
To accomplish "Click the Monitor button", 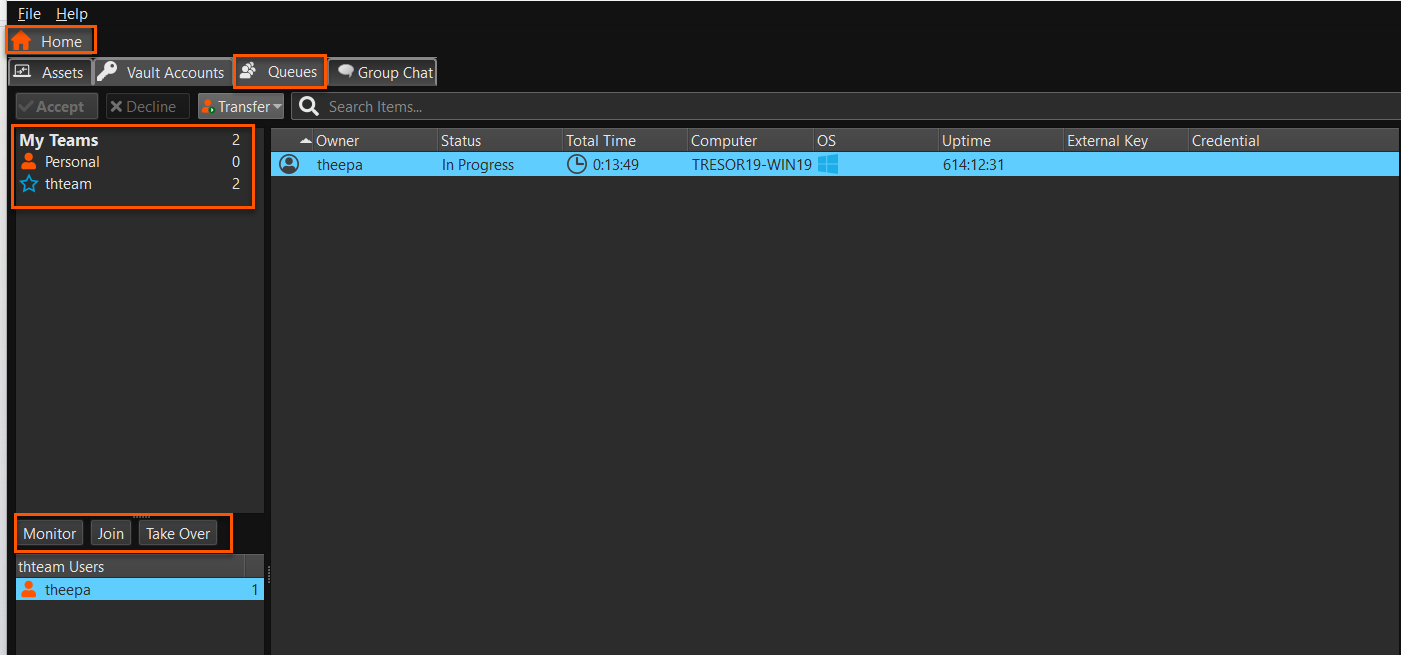I will (49, 533).
